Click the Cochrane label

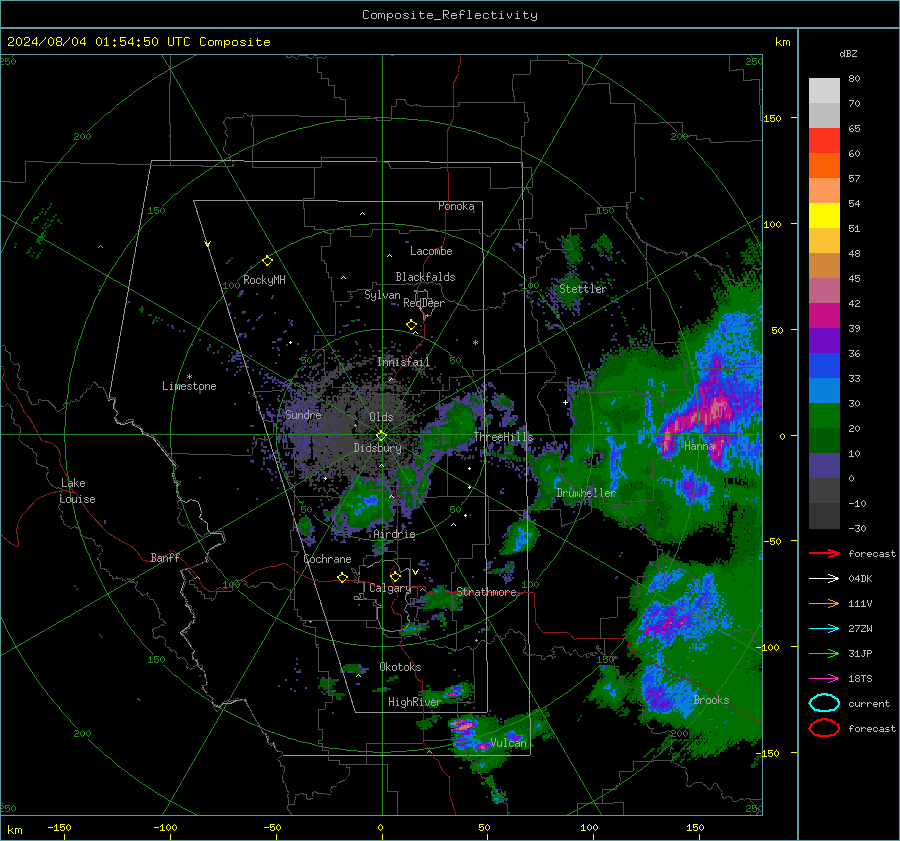[327, 559]
